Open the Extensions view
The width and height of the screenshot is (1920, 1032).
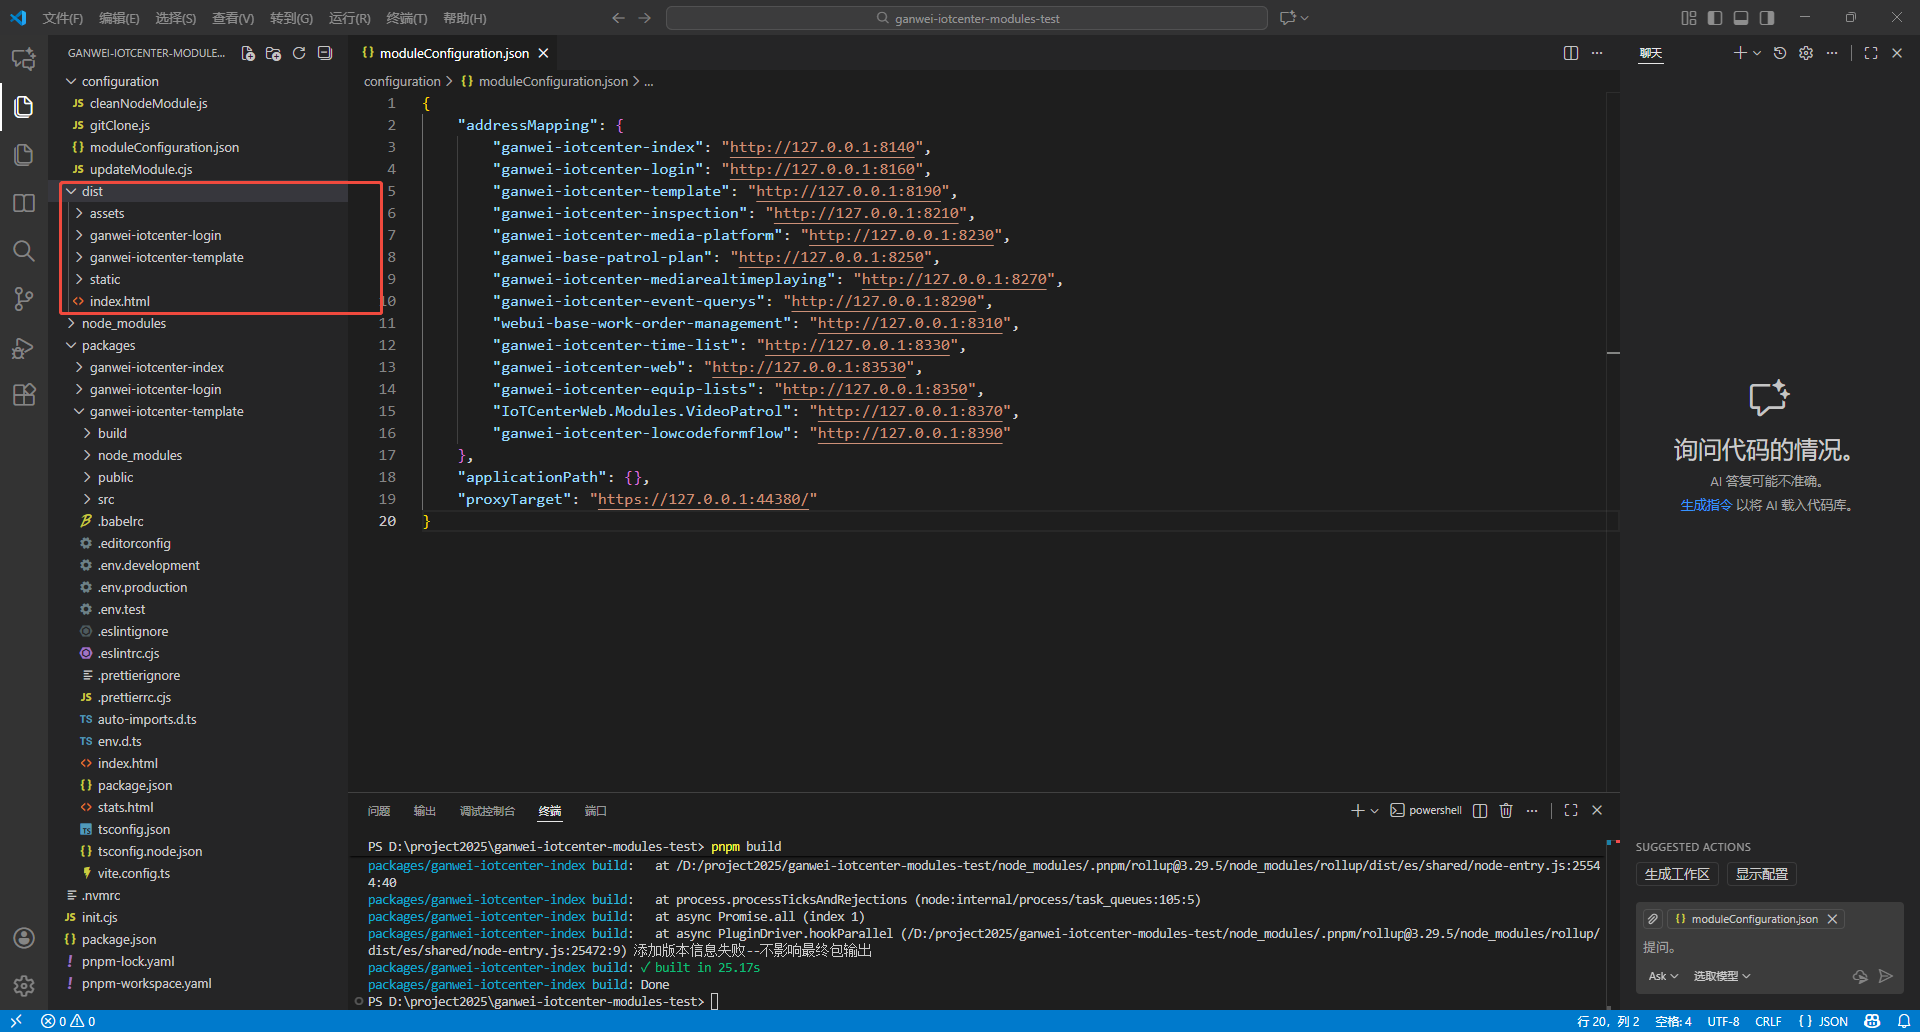[x=23, y=395]
